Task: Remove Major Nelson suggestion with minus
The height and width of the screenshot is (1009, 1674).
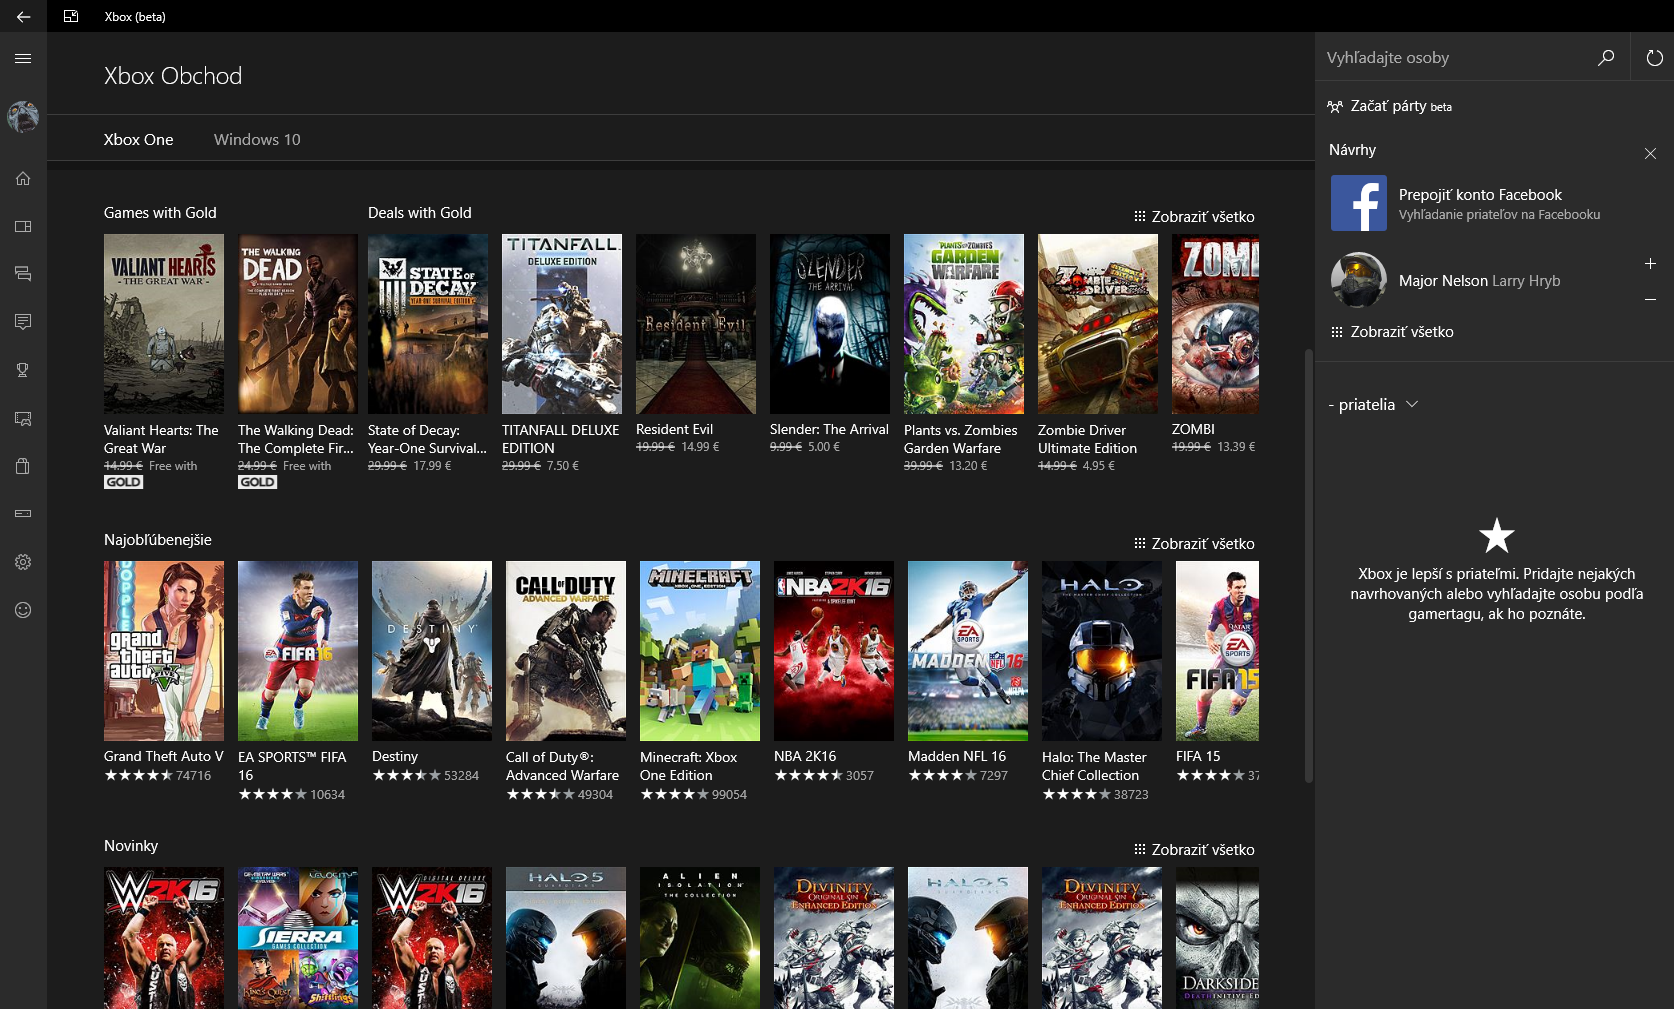Action: 1650,299
